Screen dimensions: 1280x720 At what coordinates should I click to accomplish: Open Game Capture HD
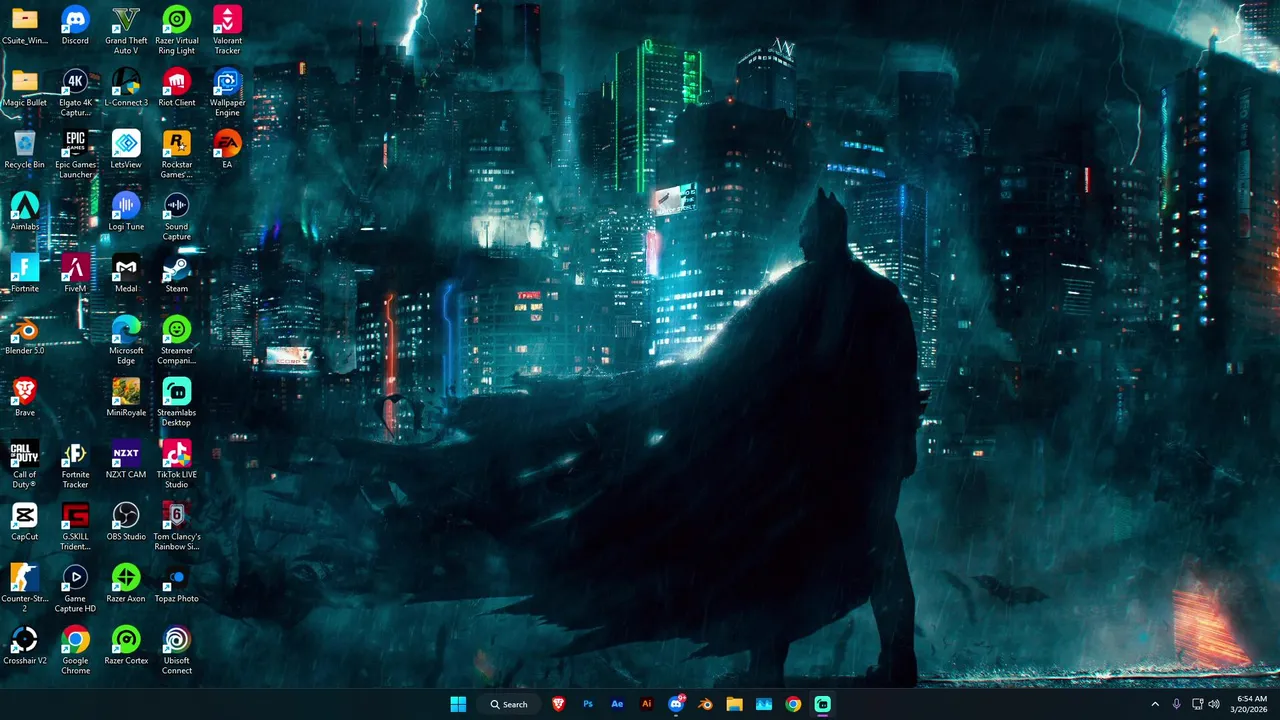(75, 589)
